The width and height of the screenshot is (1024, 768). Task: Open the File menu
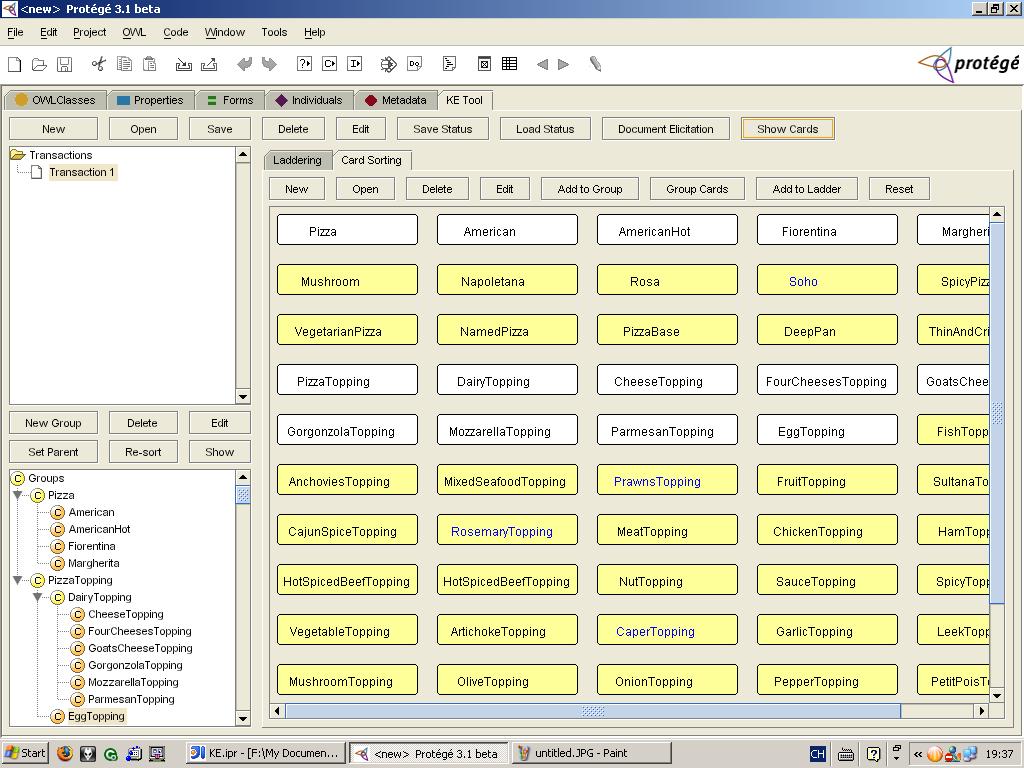coord(15,32)
